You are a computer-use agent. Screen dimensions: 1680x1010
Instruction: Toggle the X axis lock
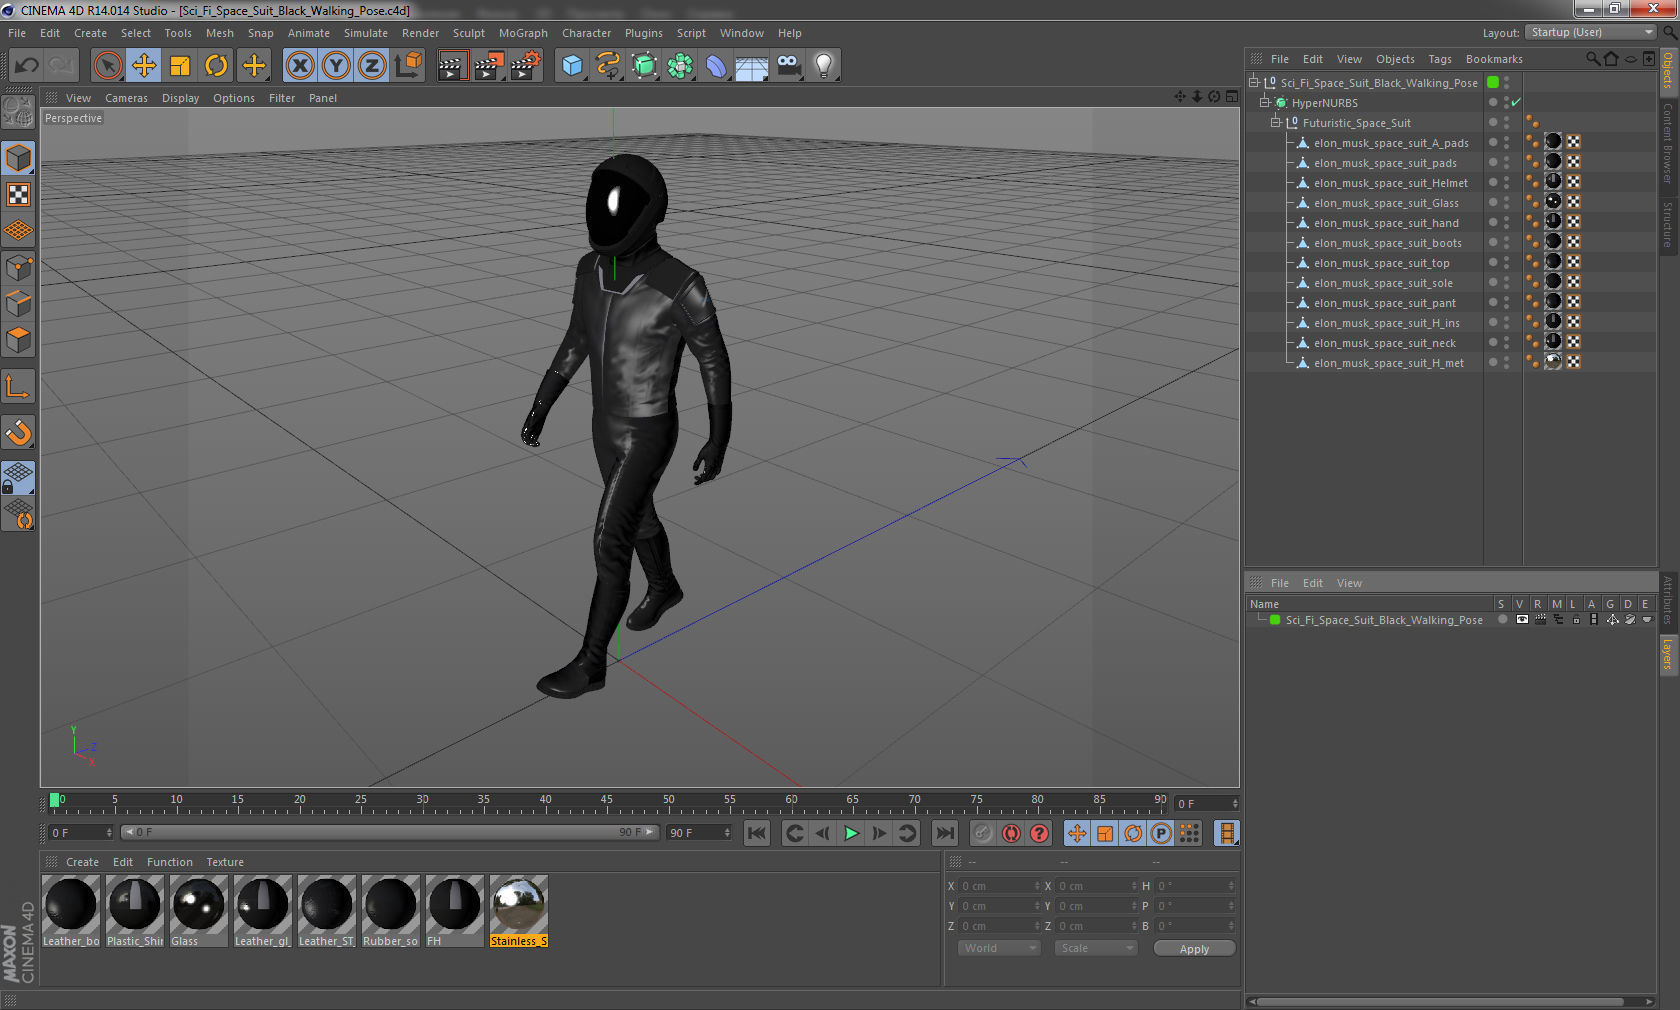(300, 66)
